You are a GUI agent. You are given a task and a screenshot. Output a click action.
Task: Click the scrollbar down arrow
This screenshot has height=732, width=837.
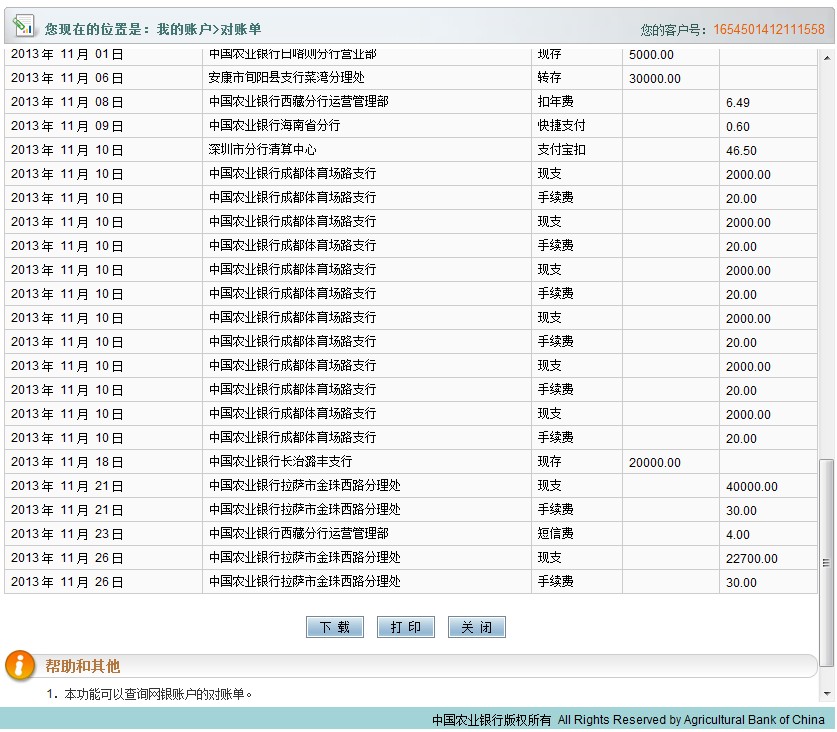(826, 693)
